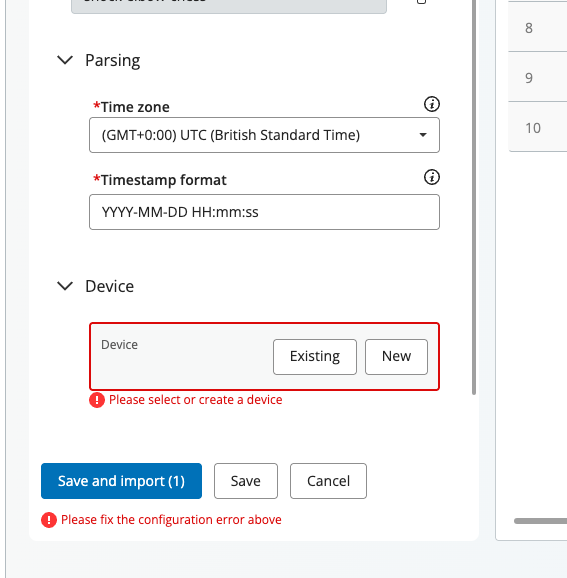Click the Device label inside red box
The height and width of the screenshot is (578, 567).
[119, 345]
